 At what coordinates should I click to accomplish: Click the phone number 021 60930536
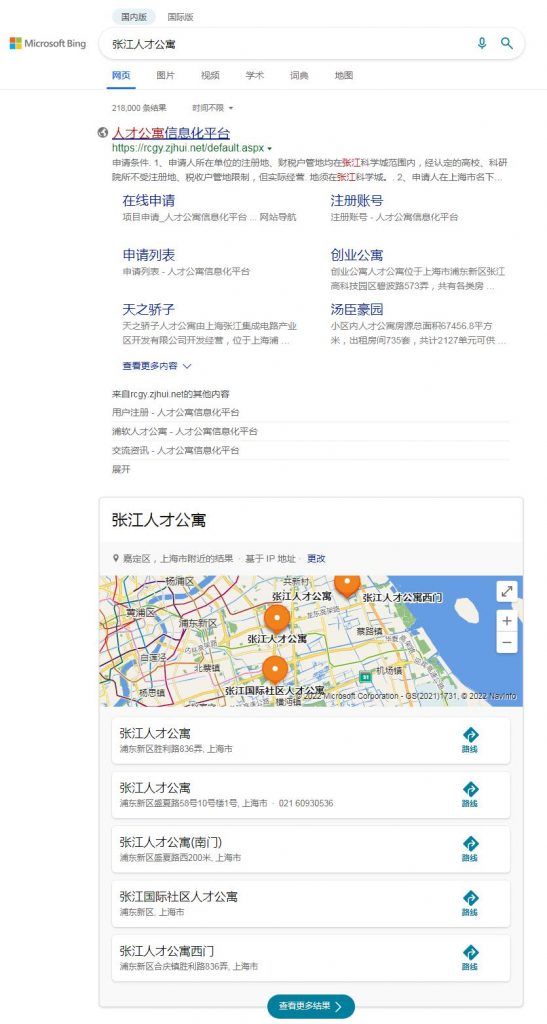pyautogui.click(x=306, y=803)
